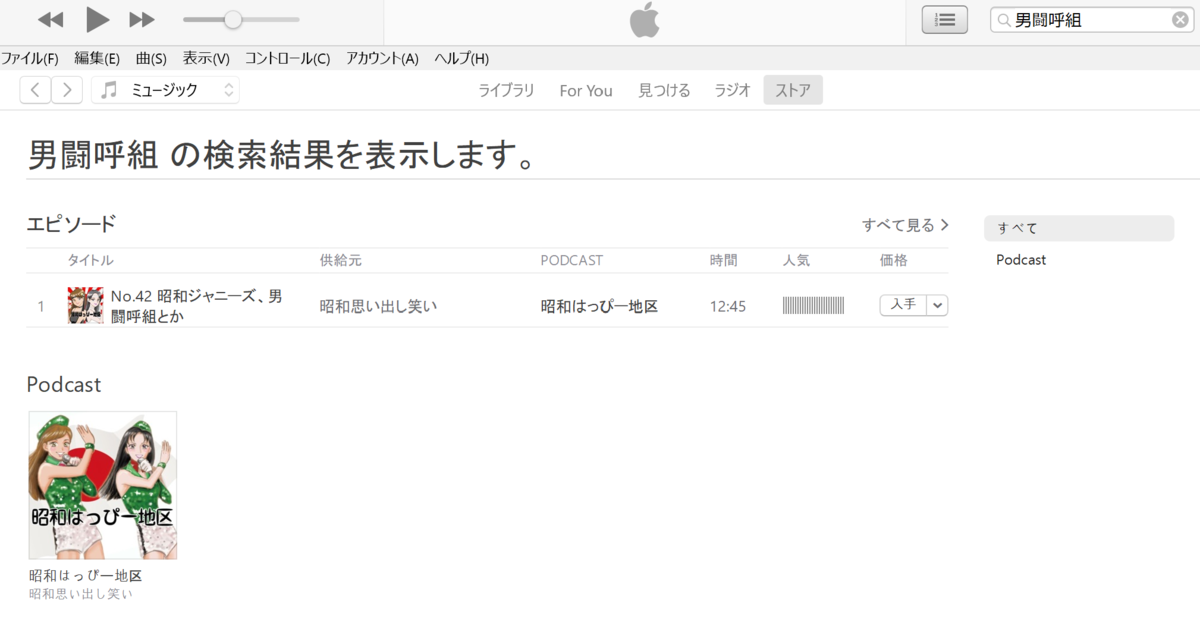Sort by the 時間 column header
This screenshot has width=1200, height=622.
(x=723, y=260)
